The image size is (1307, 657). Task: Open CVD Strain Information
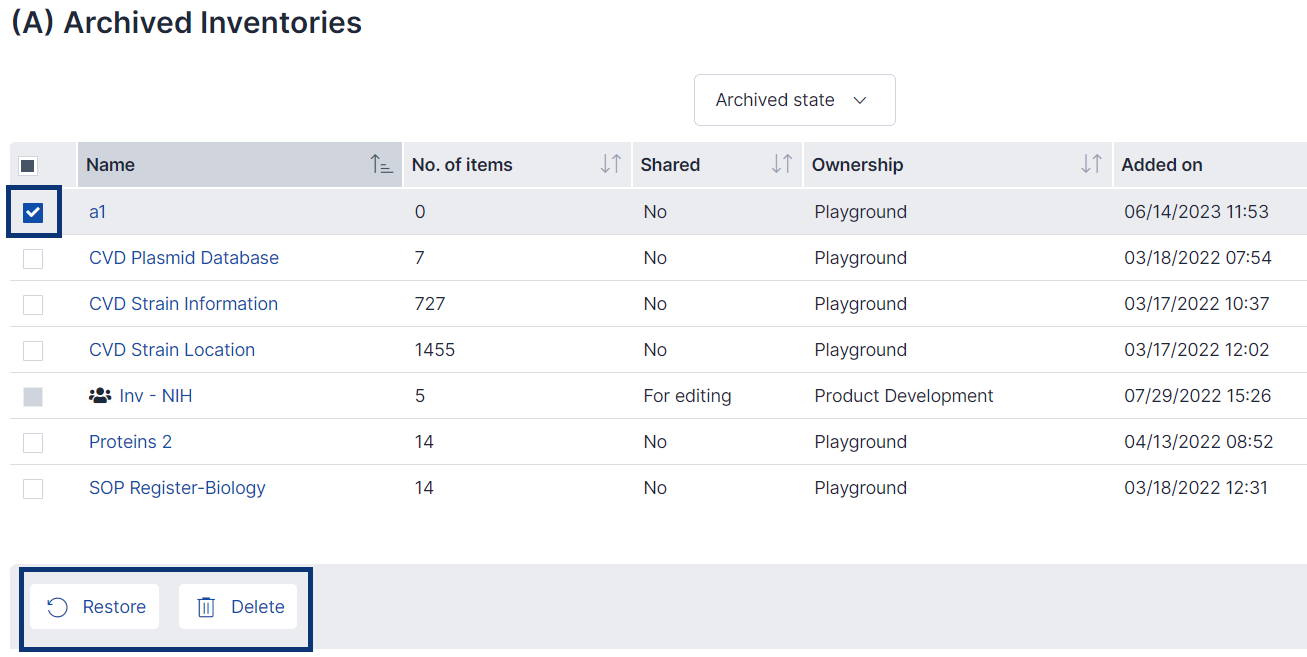(183, 304)
